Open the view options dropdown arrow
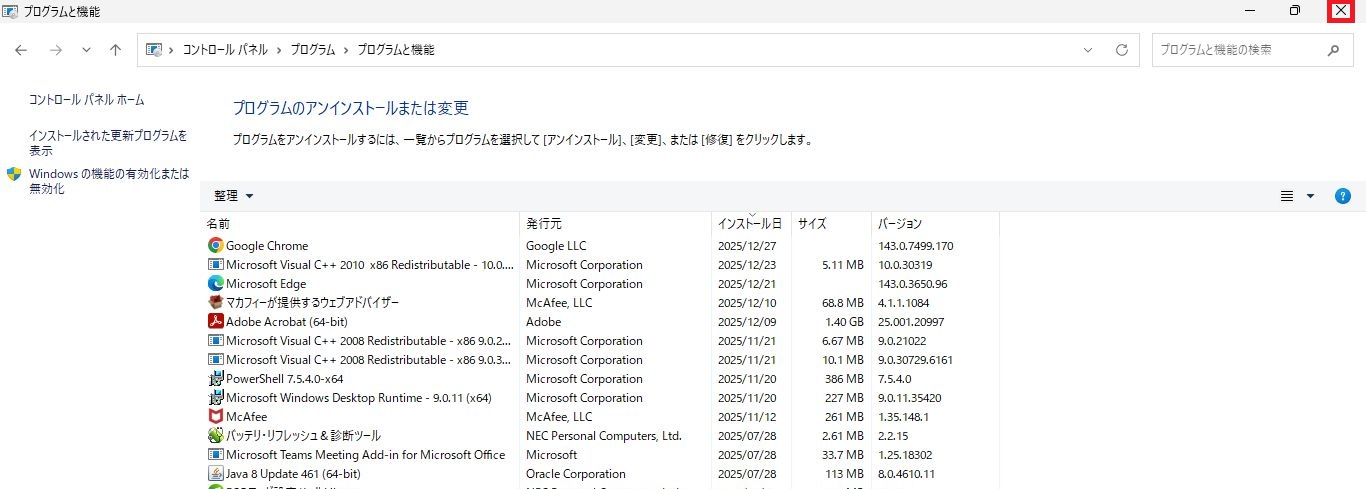Screen dimensions: 1366x489 [x=1310, y=196]
